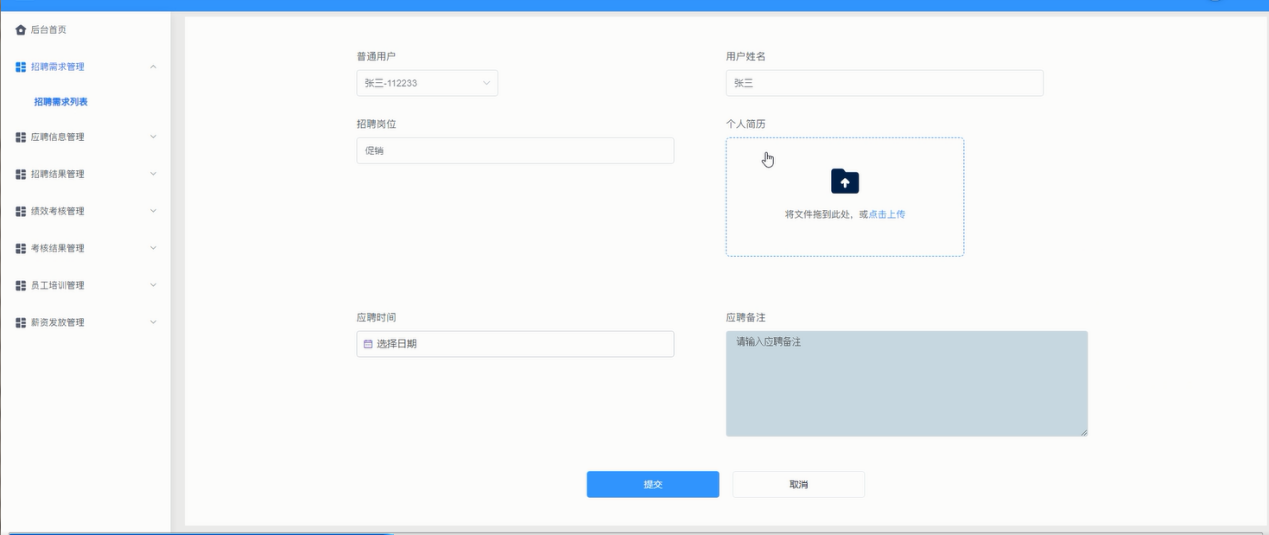Open the 员工培训管理 menu label

[x=58, y=285]
